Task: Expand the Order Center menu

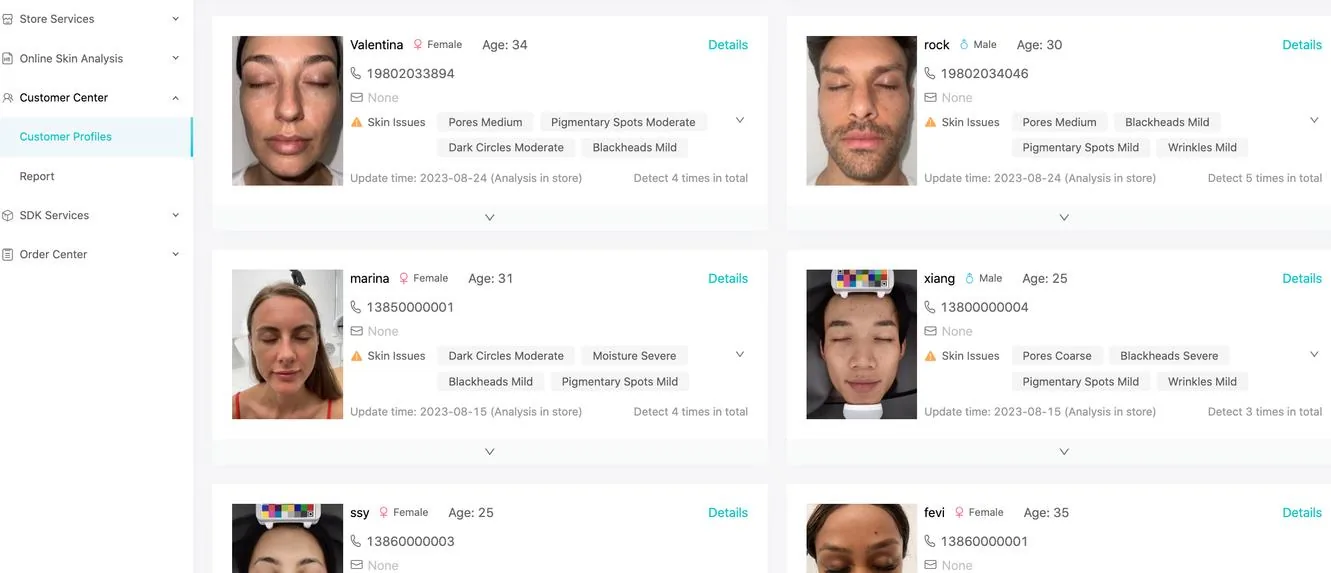Action: click(176, 254)
